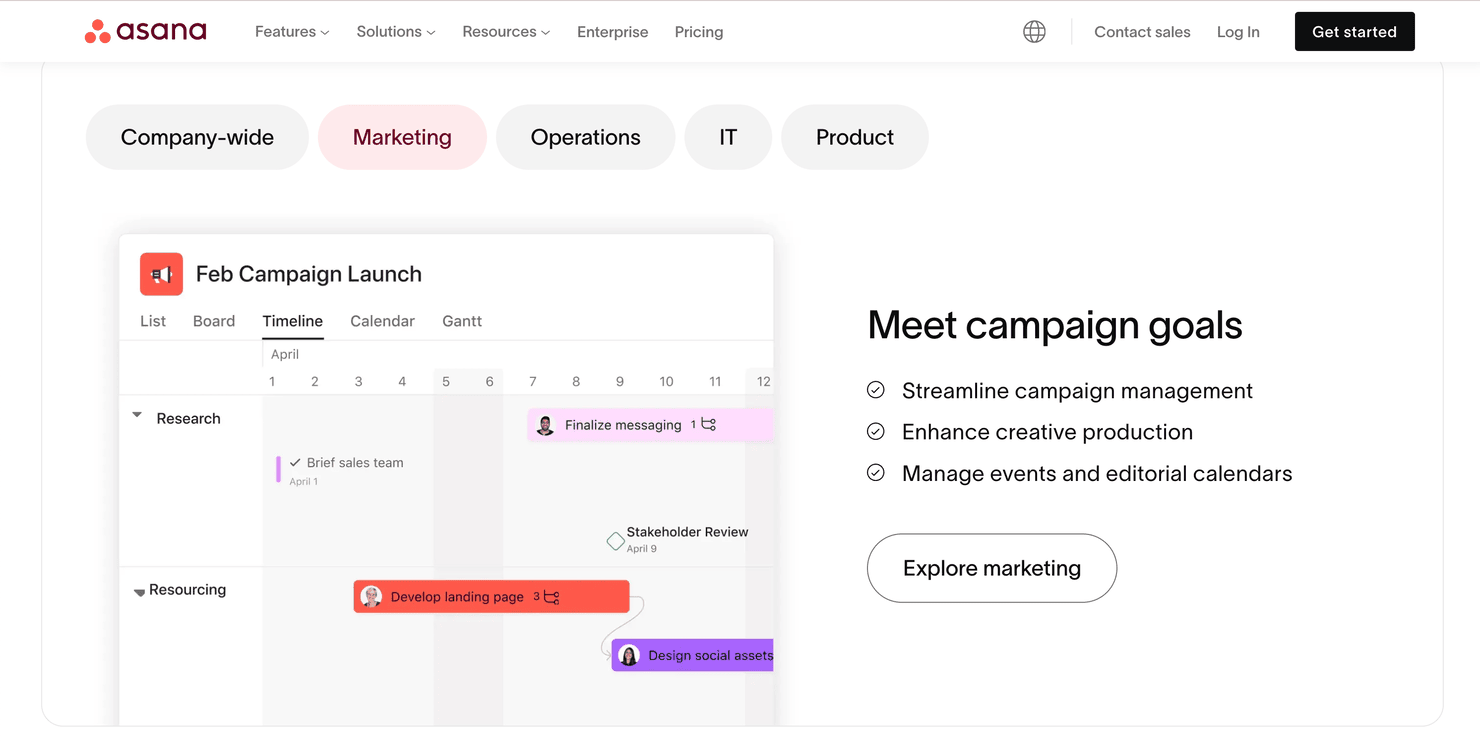Viewport: 1480px width, 742px height.
Task: Collapse the Research section
Action: point(137,416)
